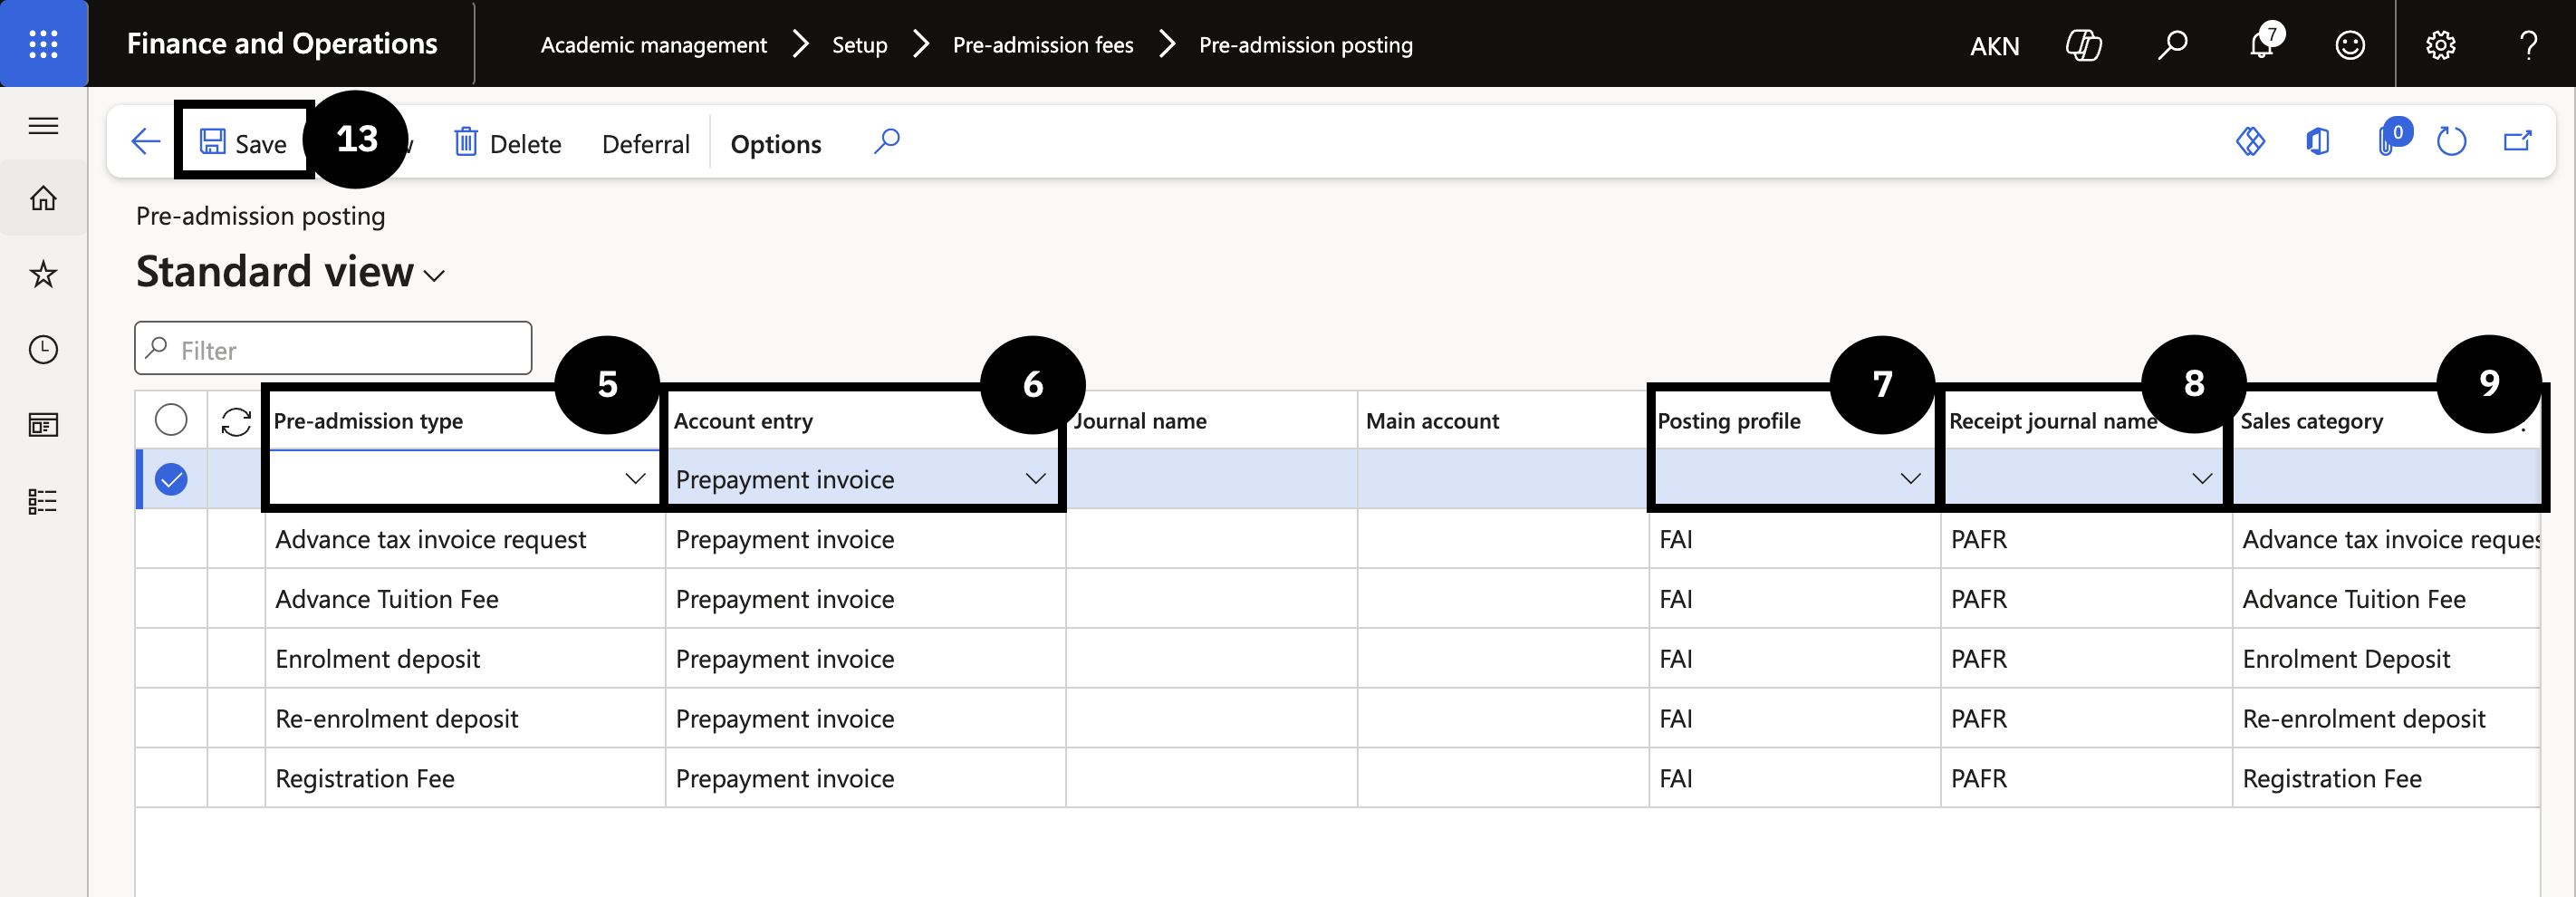Expand navigation pane hamburger icon

[x=43, y=125]
